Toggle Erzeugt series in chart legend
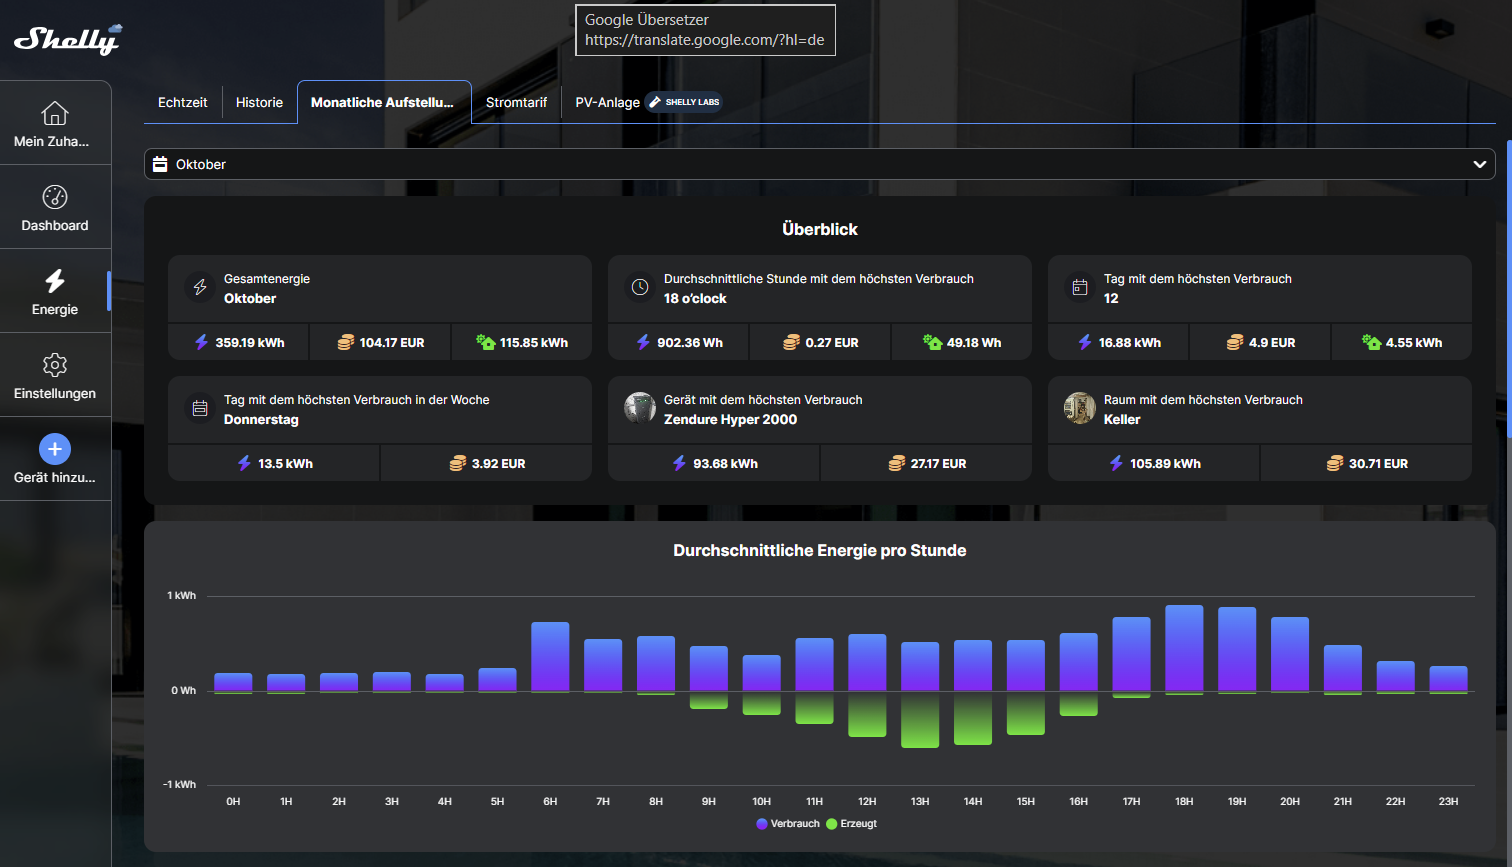Image resolution: width=1512 pixels, height=867 pixels. pyautogui.click(x=852, y=824)
